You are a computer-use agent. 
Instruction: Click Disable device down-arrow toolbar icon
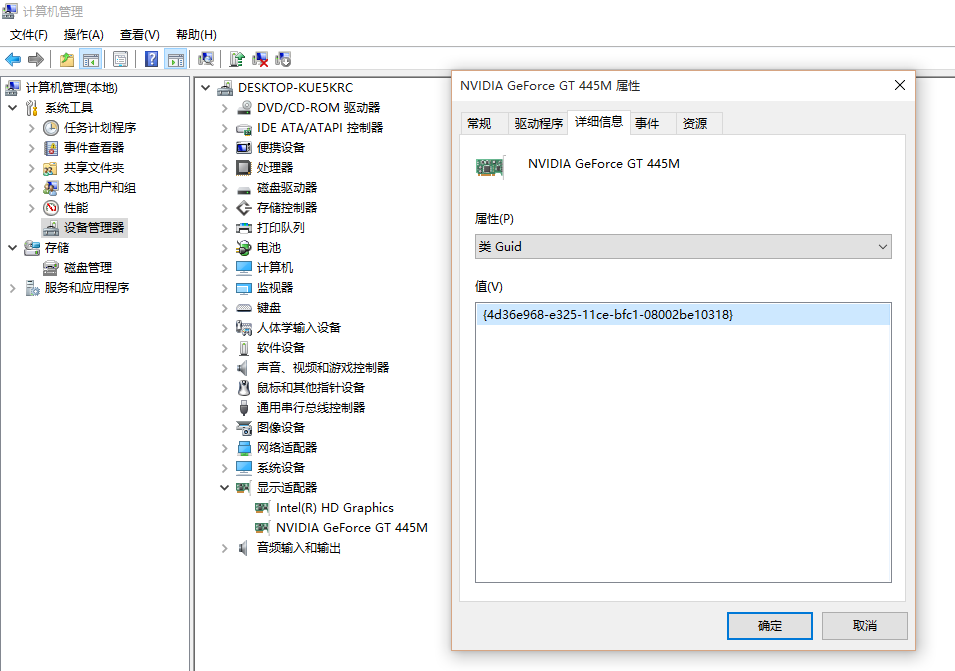tap(283, 59)
